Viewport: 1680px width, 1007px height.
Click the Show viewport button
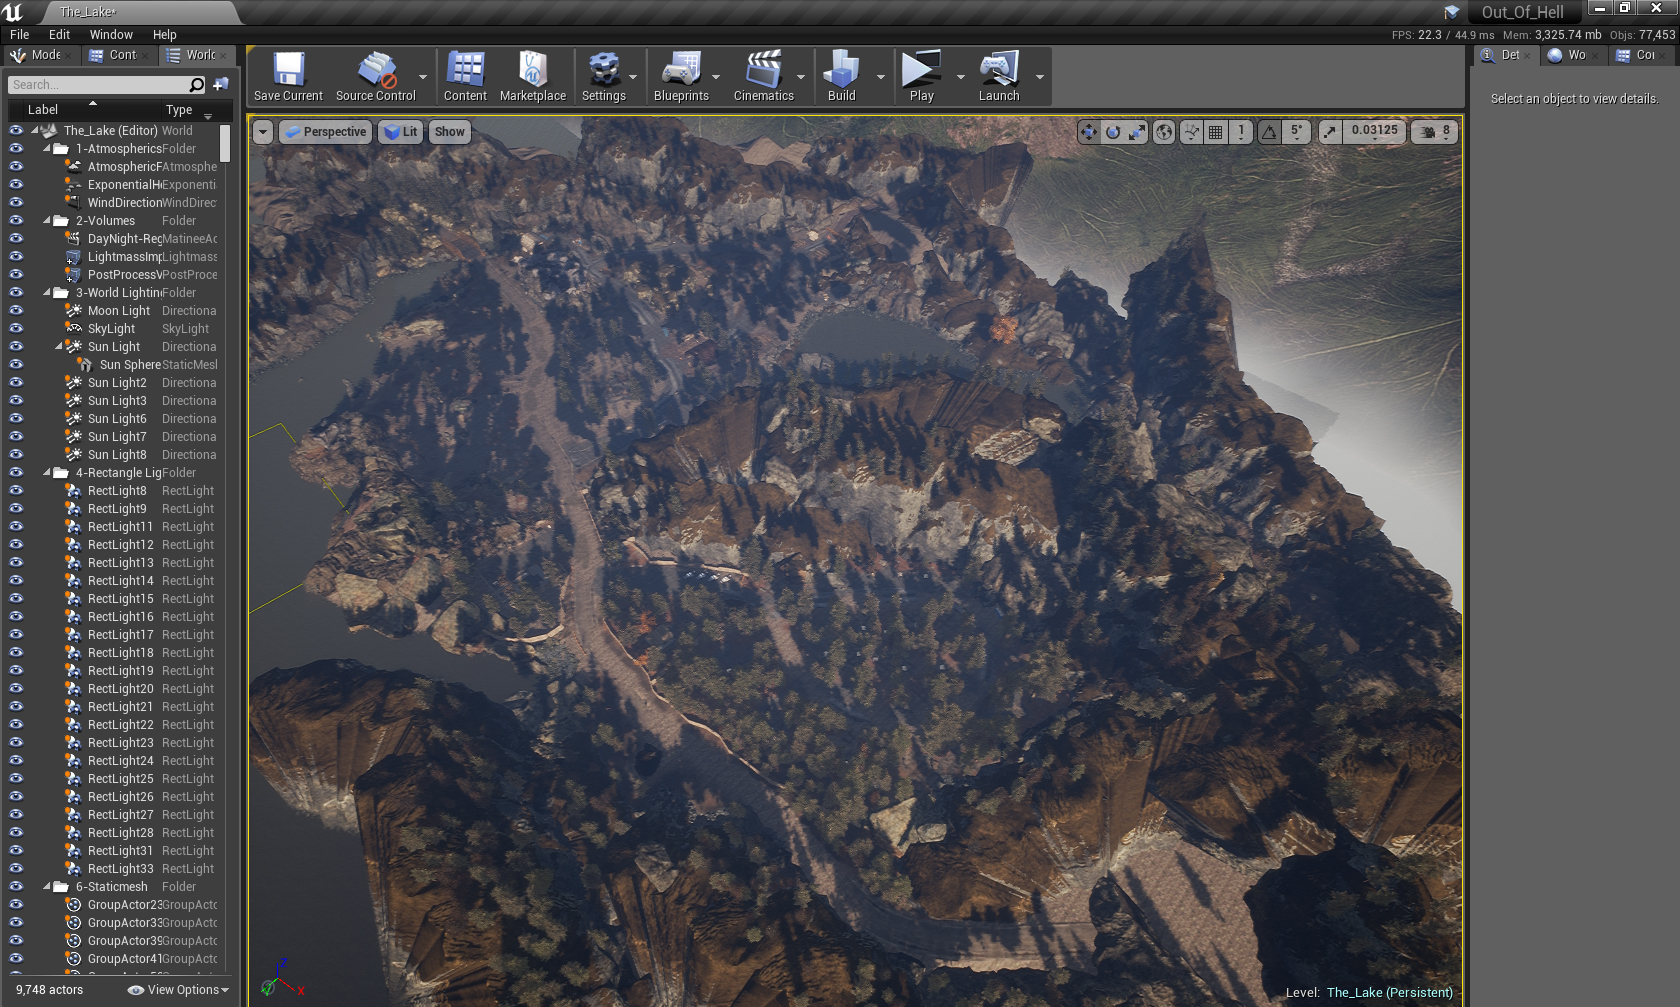(449, 132)
